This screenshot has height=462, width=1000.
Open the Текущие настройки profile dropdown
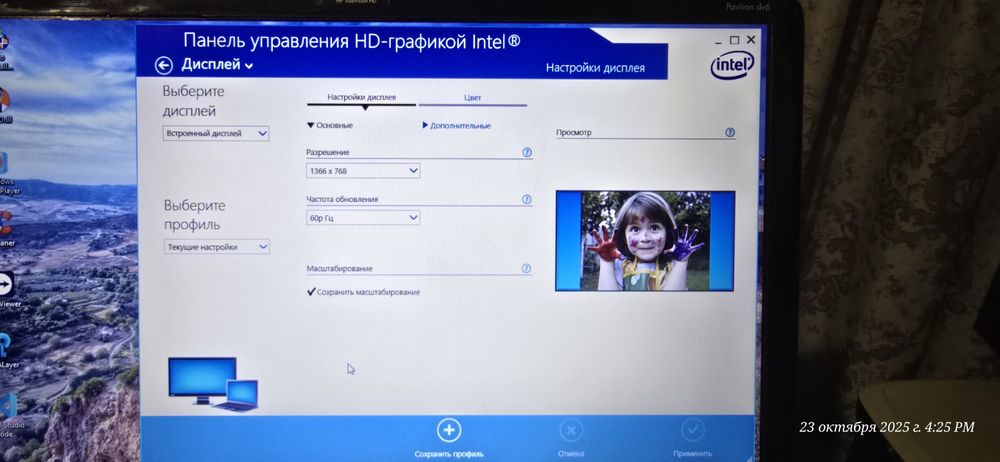(x=217, y=247)
